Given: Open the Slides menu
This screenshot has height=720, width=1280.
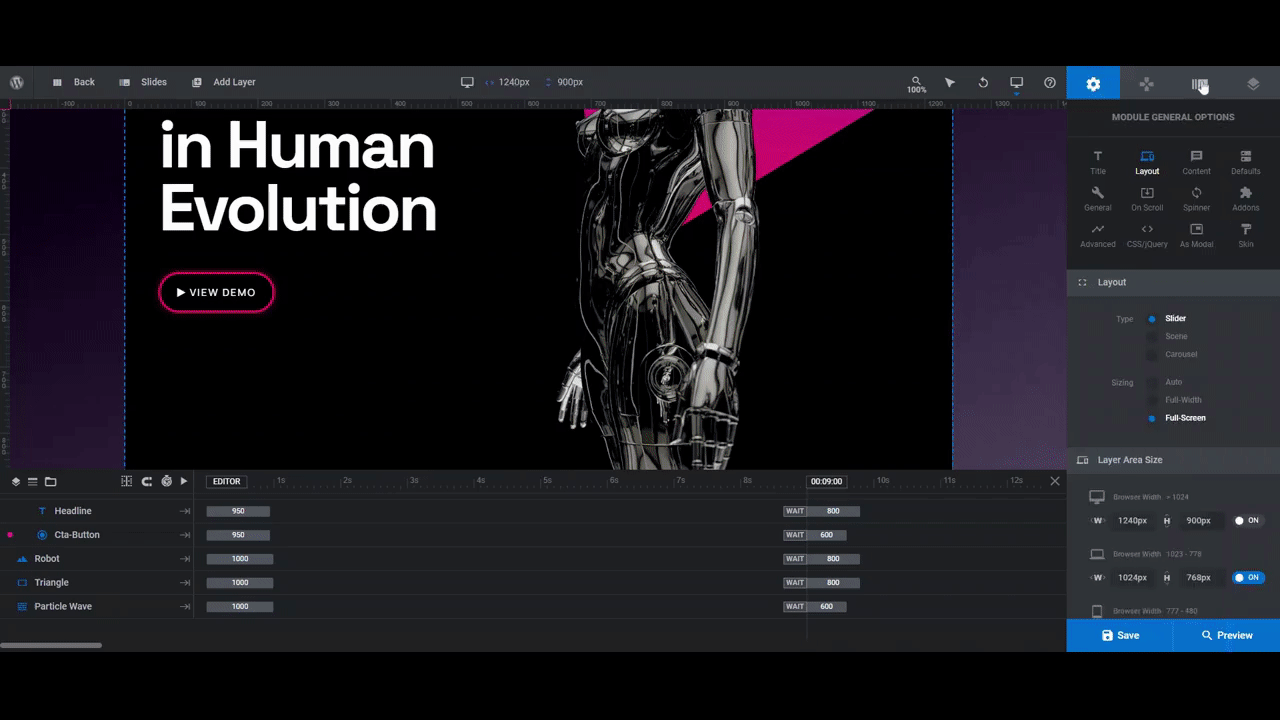Looking at the screenshot, I should [143, 82].
